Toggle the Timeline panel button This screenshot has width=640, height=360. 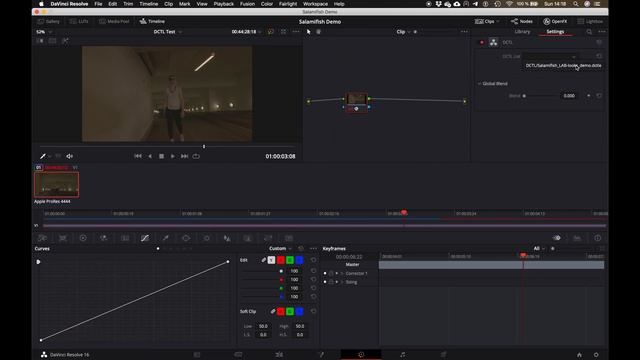pos(152,21)
